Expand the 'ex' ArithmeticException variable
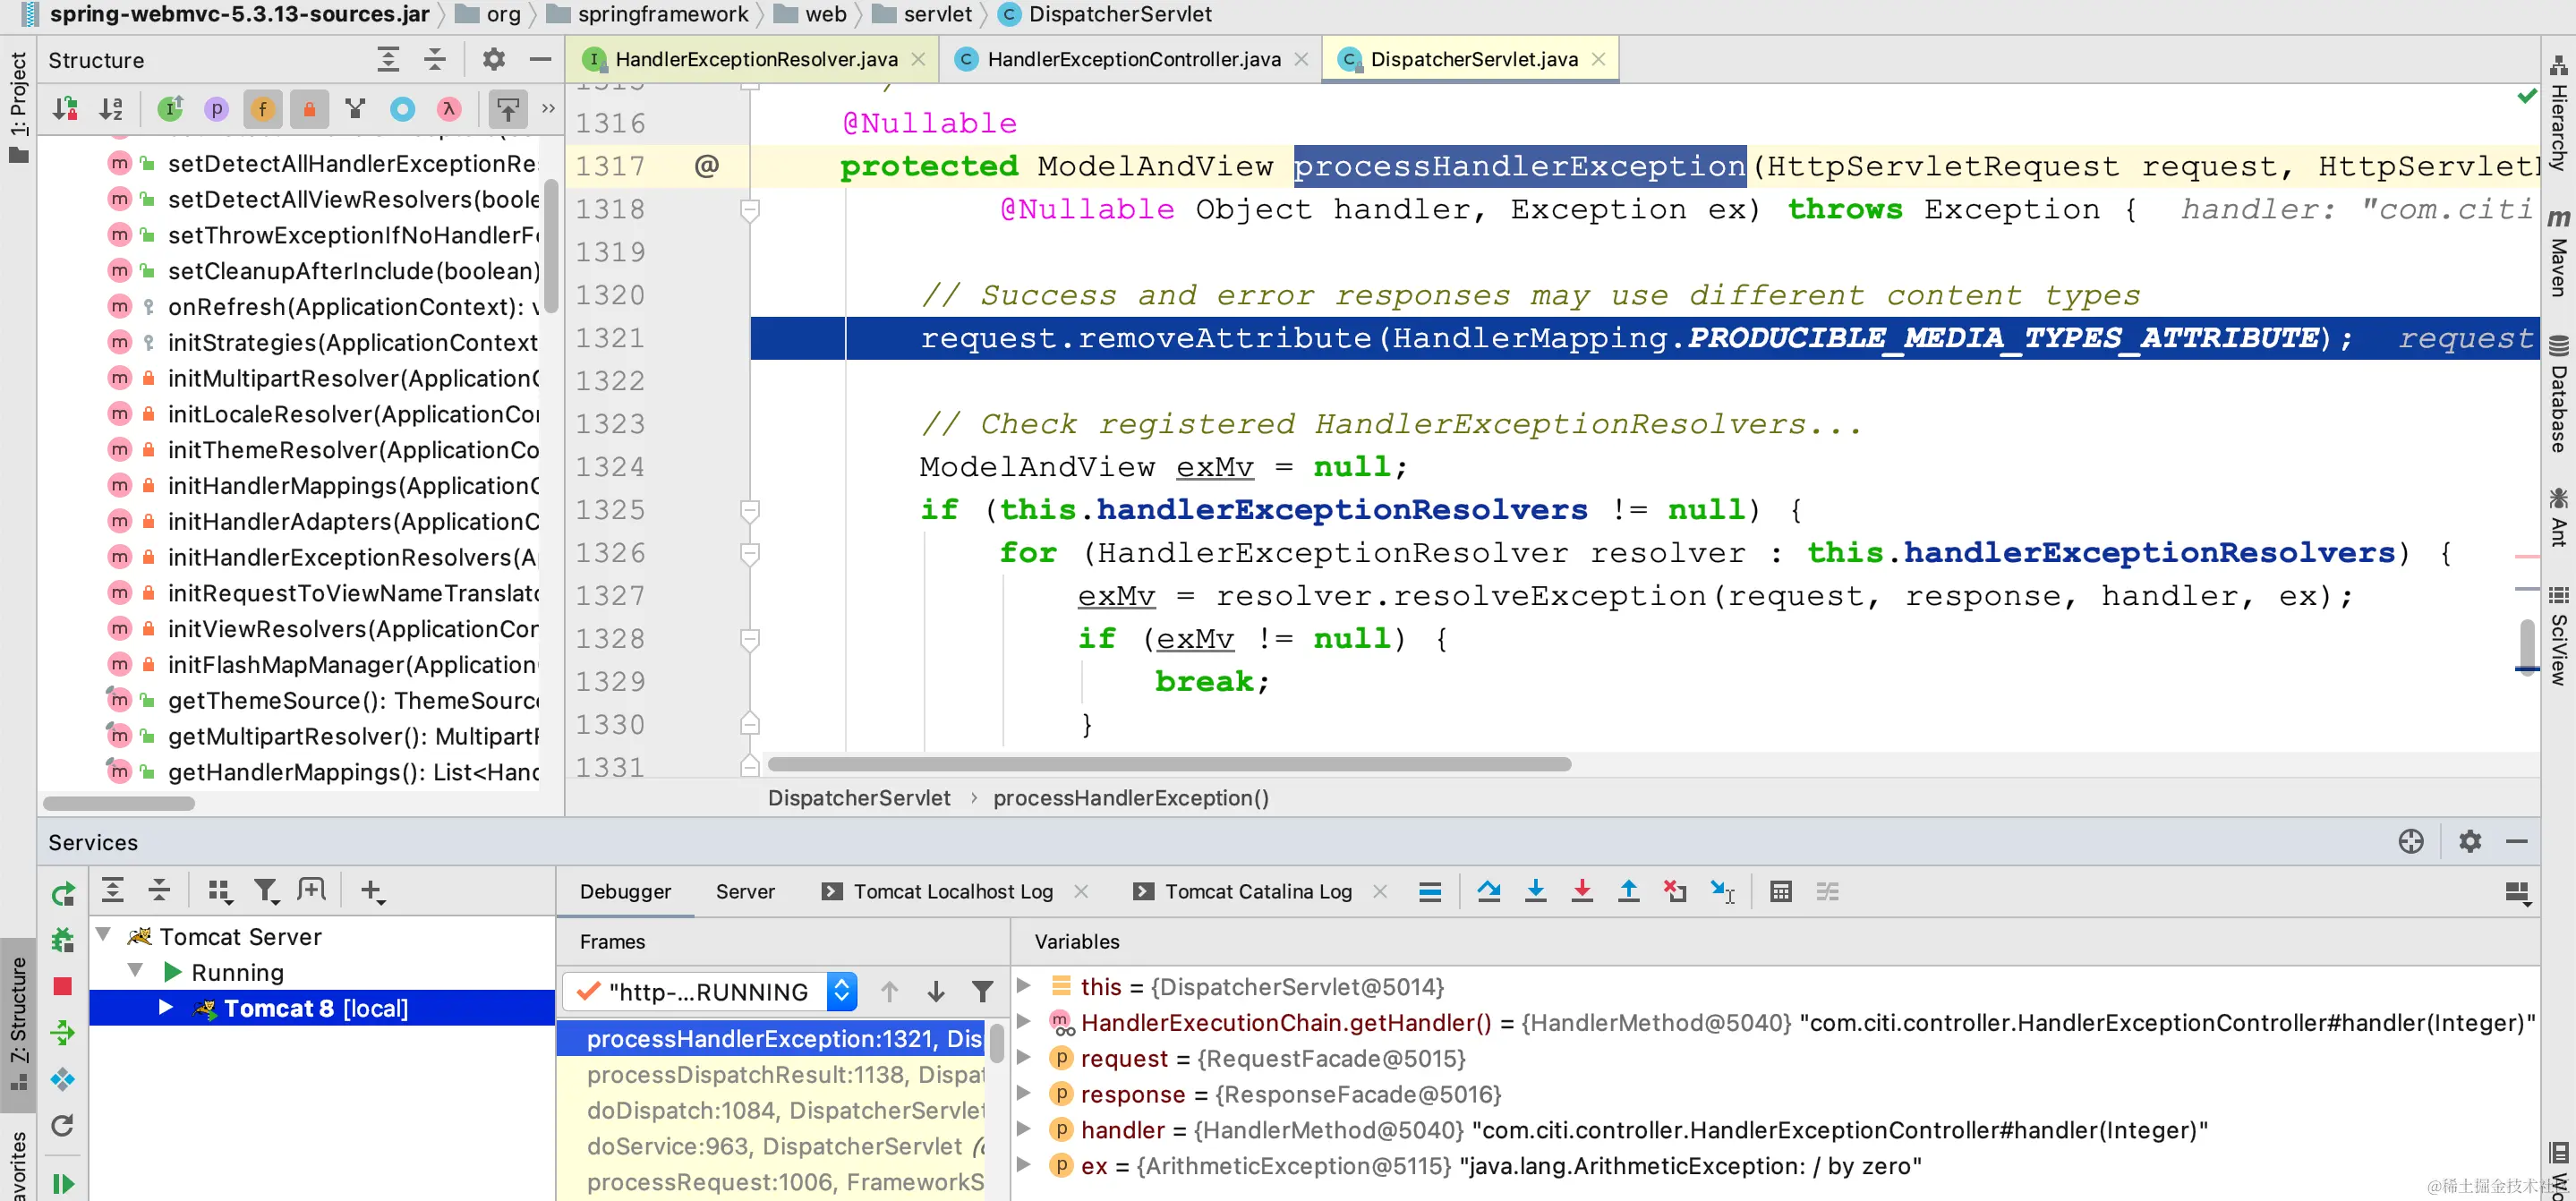The width and height of the screenshot is (2576, 1201). [x=1023, y=1166]
